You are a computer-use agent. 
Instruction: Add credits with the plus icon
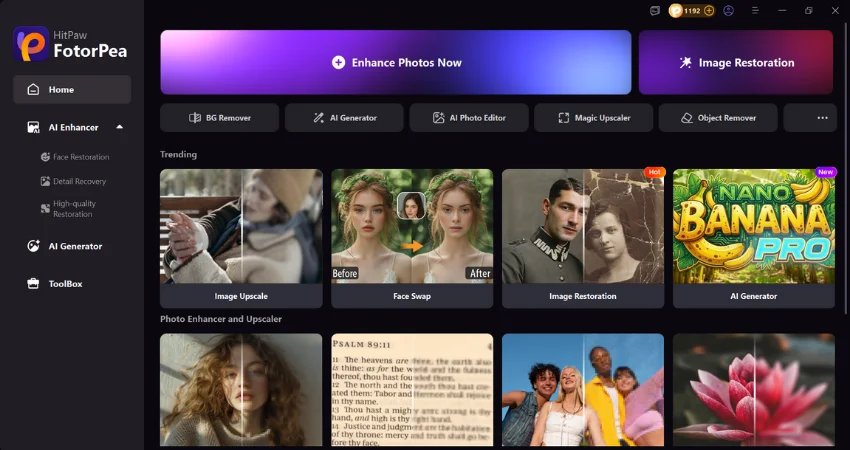point(709,10)
